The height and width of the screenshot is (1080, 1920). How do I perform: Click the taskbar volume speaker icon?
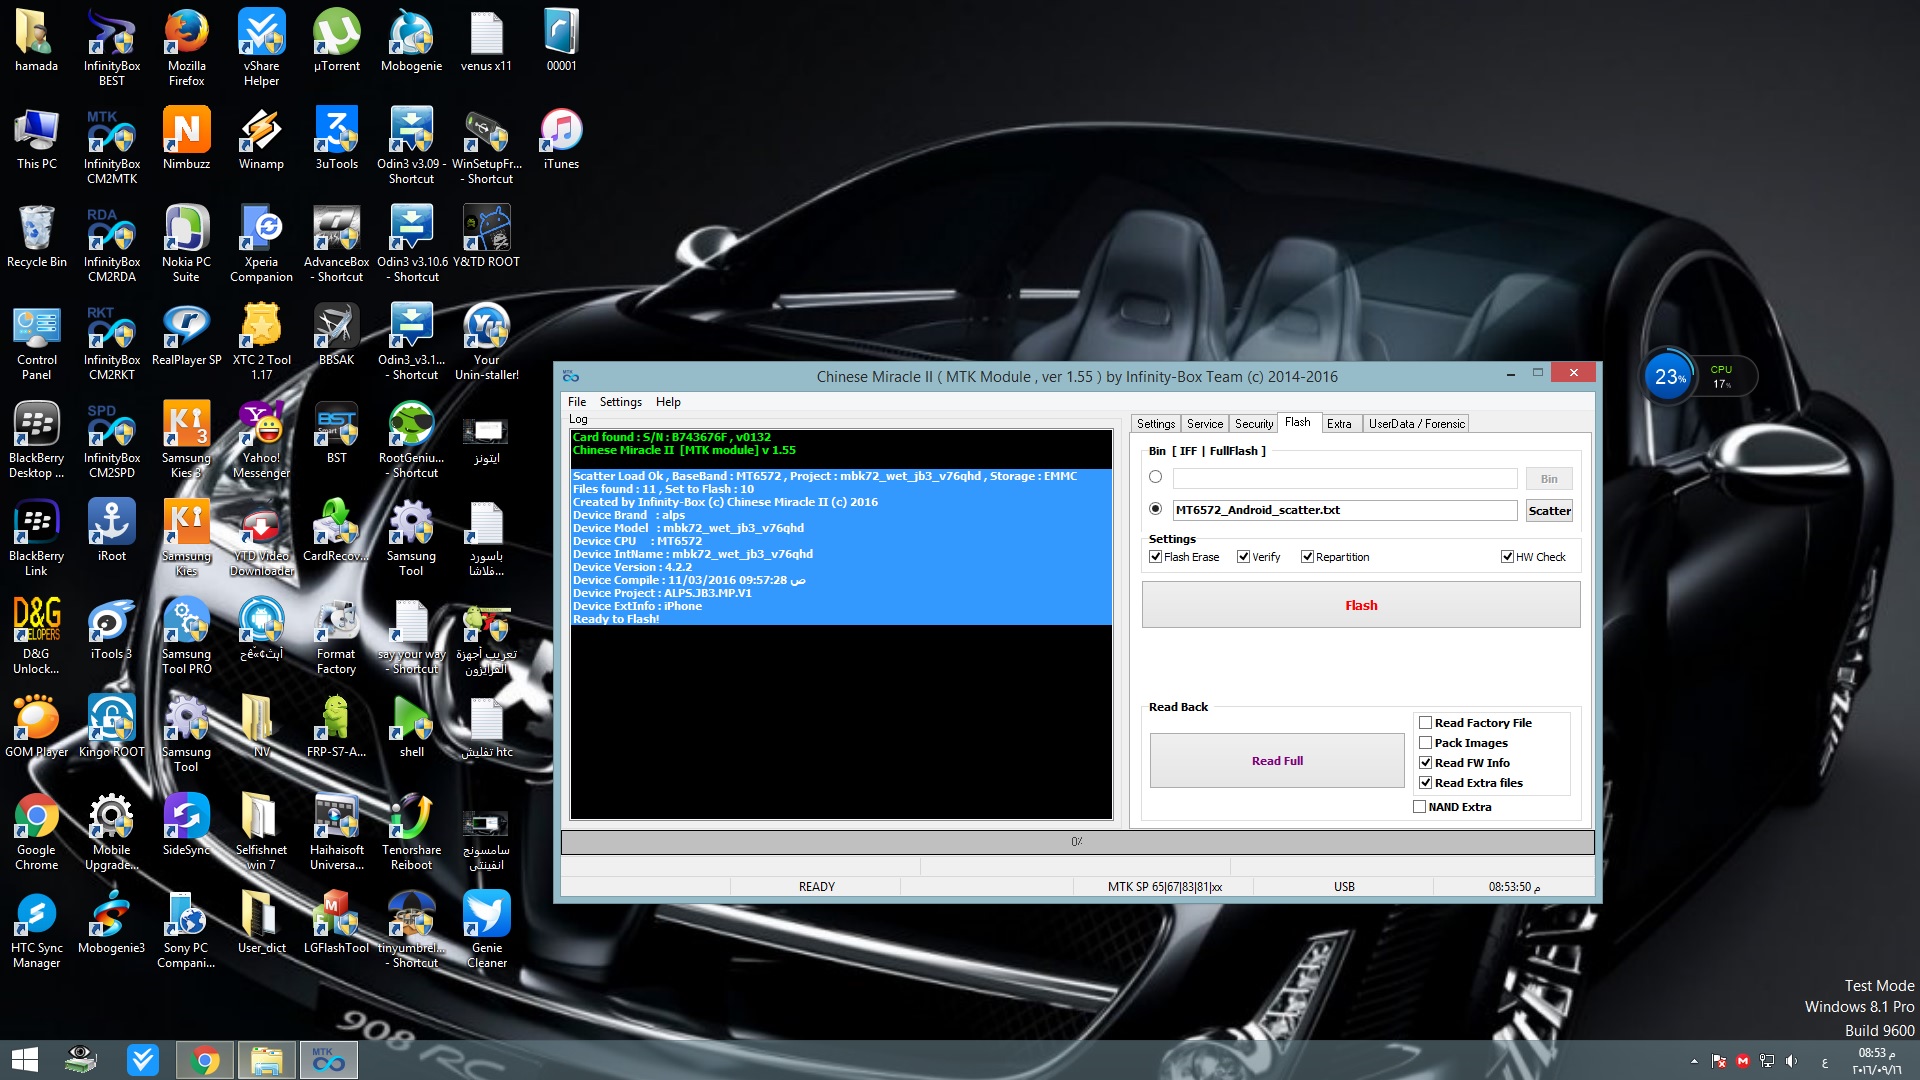click(1791, 1061)
